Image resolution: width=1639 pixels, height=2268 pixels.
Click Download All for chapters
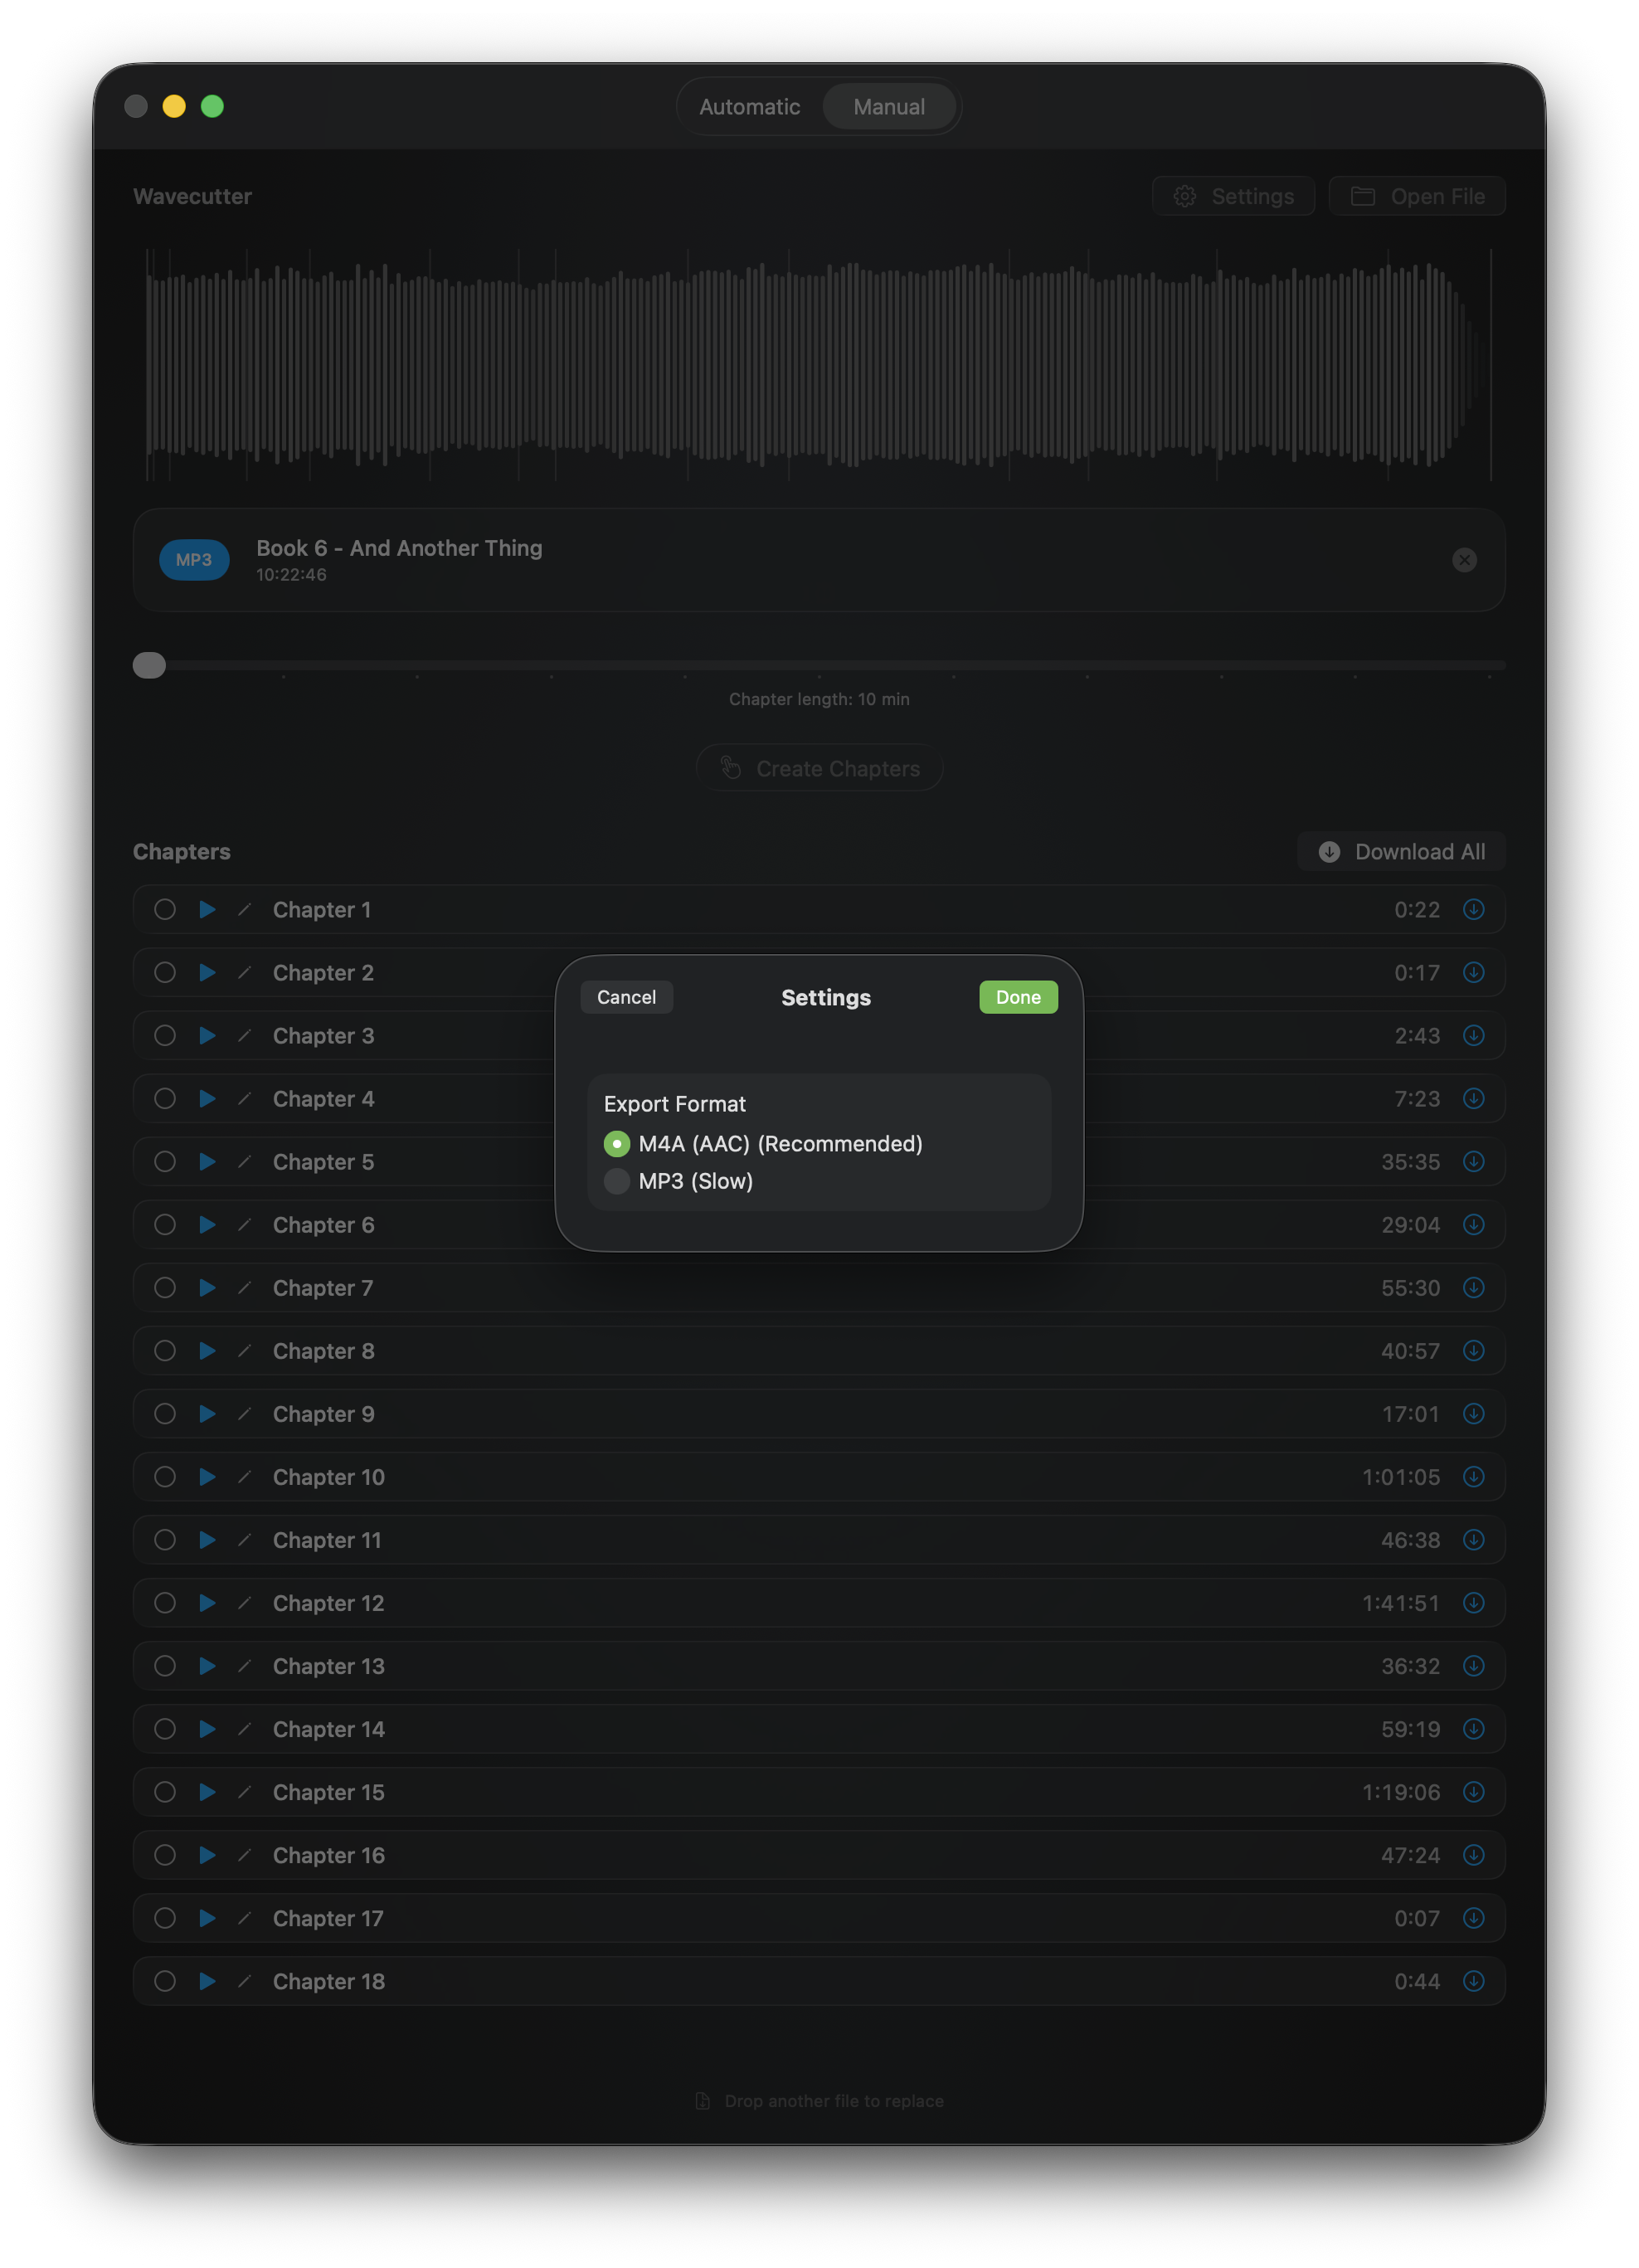click(1400, 851)
